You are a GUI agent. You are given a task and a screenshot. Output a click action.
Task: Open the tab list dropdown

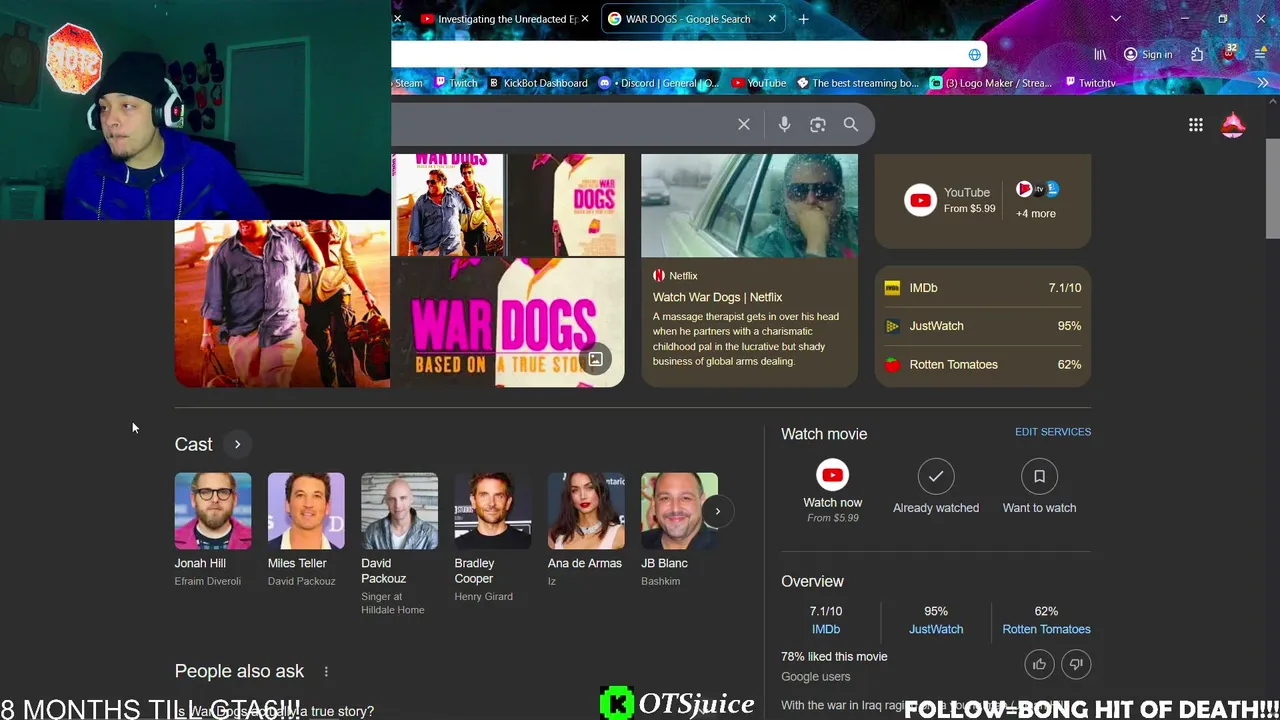click(x=1115, y=19)
